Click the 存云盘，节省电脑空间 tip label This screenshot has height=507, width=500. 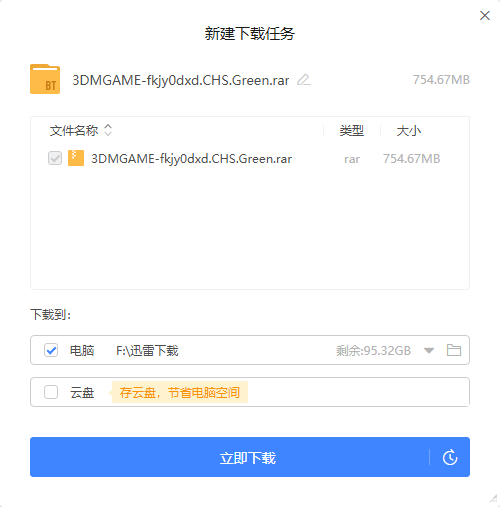coord(180,392)
